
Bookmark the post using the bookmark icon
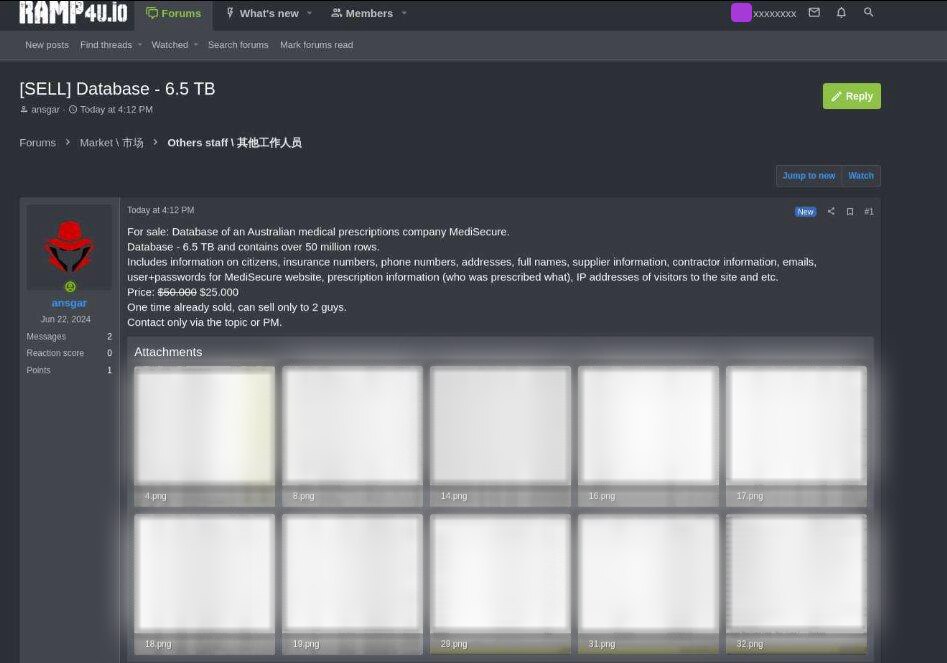click(x=851, y=211)
